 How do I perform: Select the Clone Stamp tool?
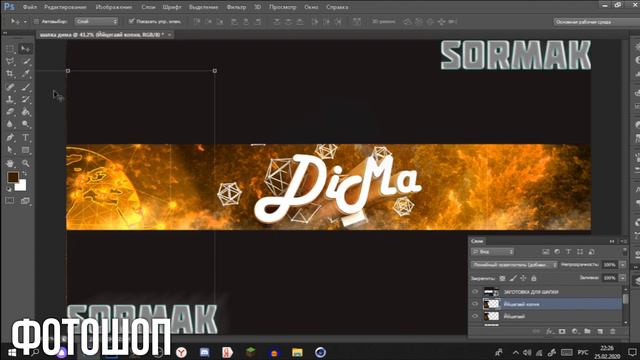click(x=10, y=99)
